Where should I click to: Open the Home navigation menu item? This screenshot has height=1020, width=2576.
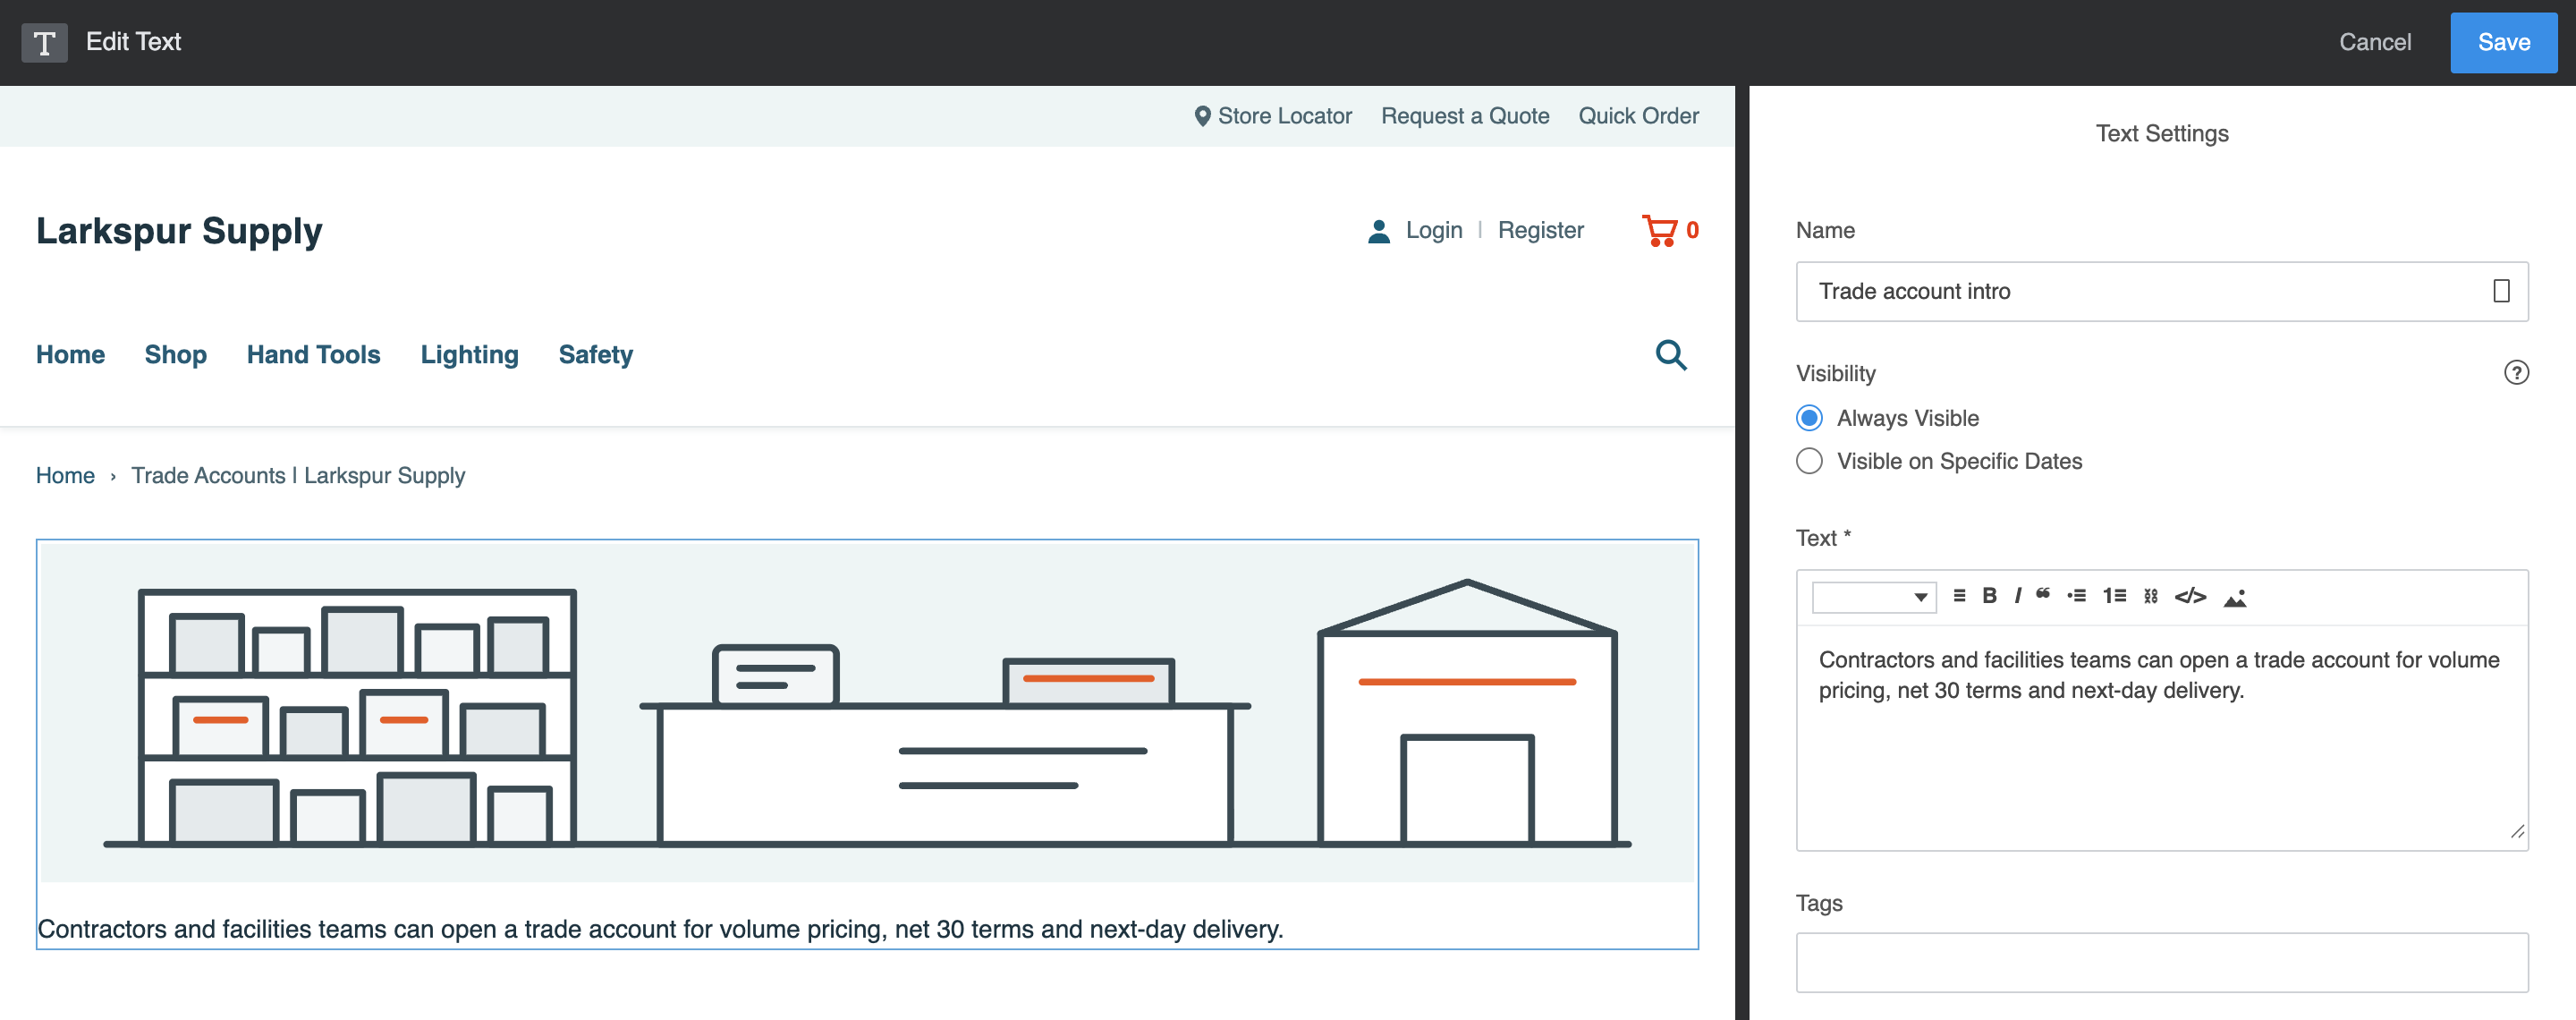[70, 355]
